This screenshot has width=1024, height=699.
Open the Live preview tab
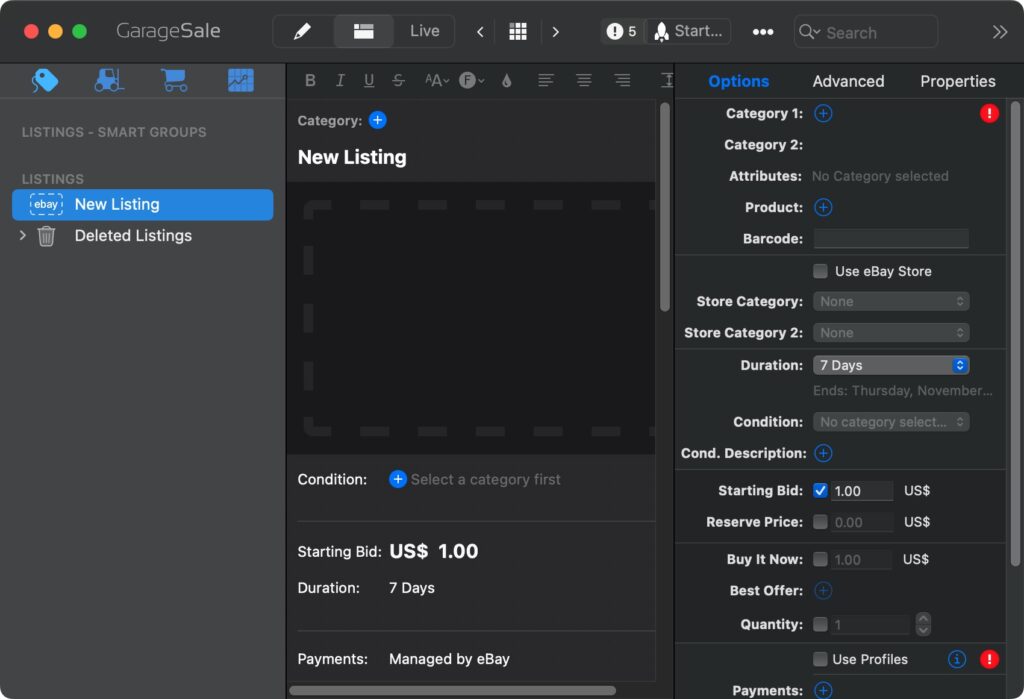point(423,31)
